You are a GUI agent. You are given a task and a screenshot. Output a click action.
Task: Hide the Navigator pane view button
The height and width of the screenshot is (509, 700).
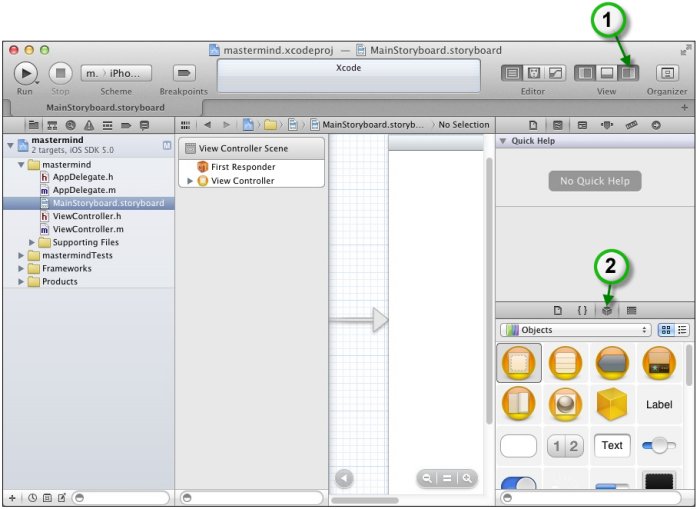tap(585, 73)
